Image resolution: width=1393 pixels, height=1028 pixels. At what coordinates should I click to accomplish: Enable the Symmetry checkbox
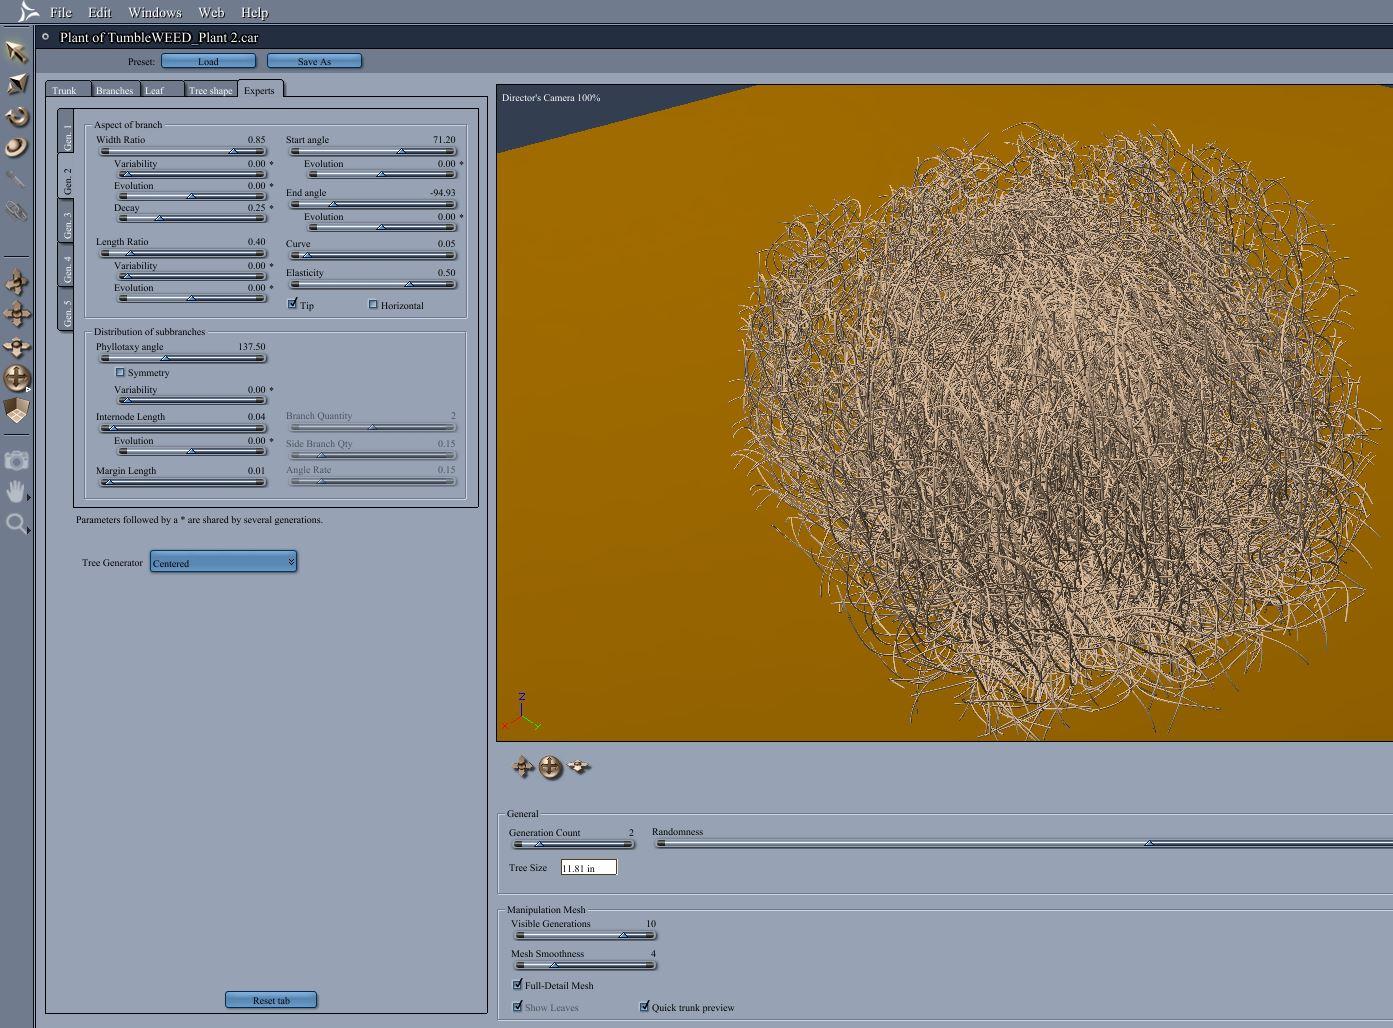(120, 372)
